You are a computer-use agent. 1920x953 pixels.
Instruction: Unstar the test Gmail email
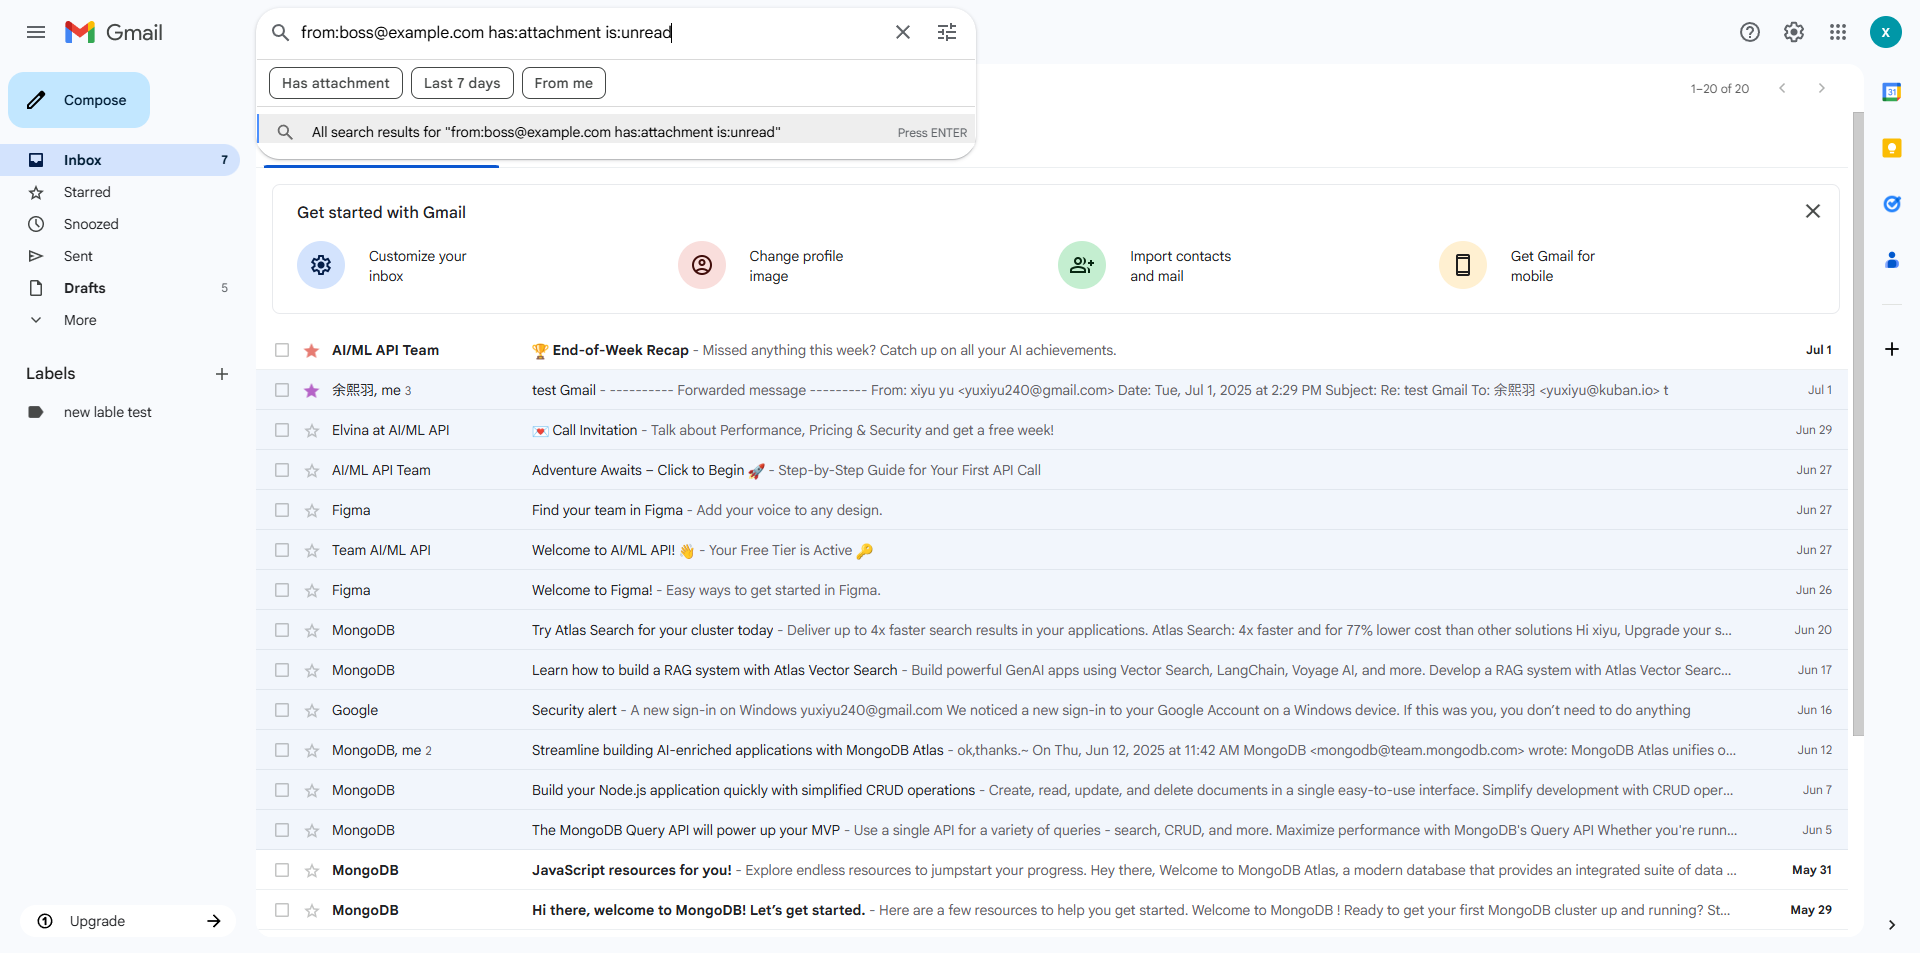(x=312, y=390)
